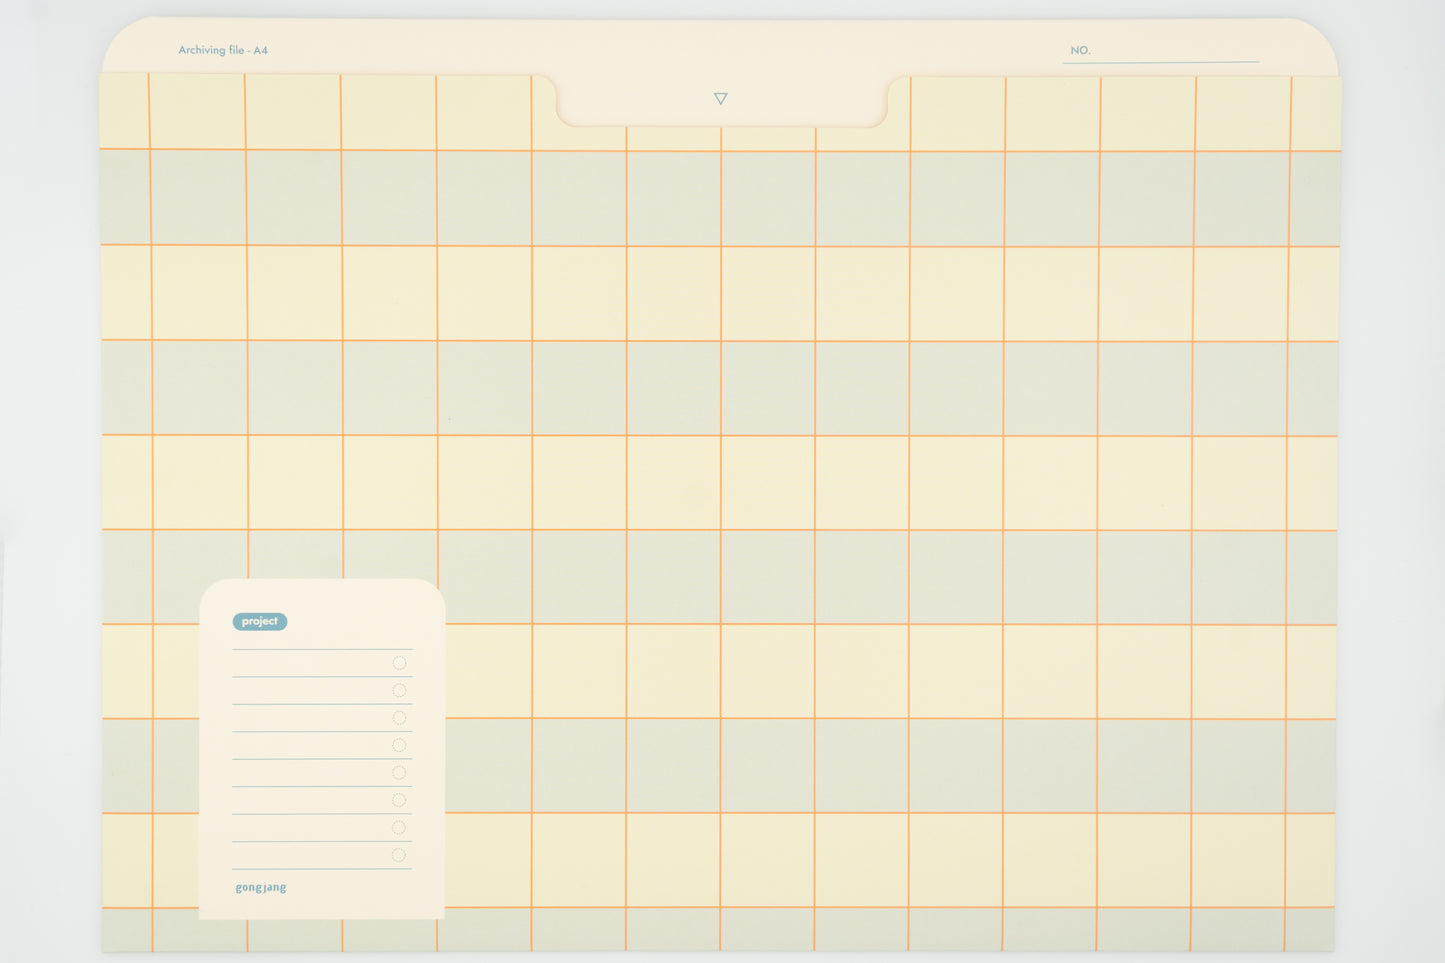Check the second circle in the project list
Viewport: 1445px width, 963px height.
point(399,690)
